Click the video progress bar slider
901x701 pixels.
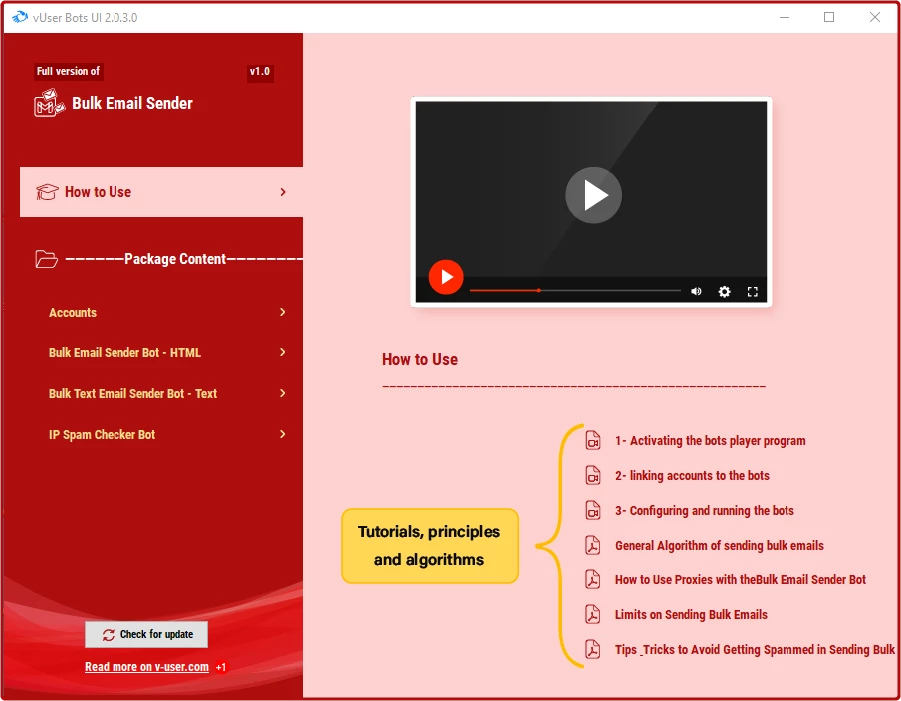click(575, 291)
